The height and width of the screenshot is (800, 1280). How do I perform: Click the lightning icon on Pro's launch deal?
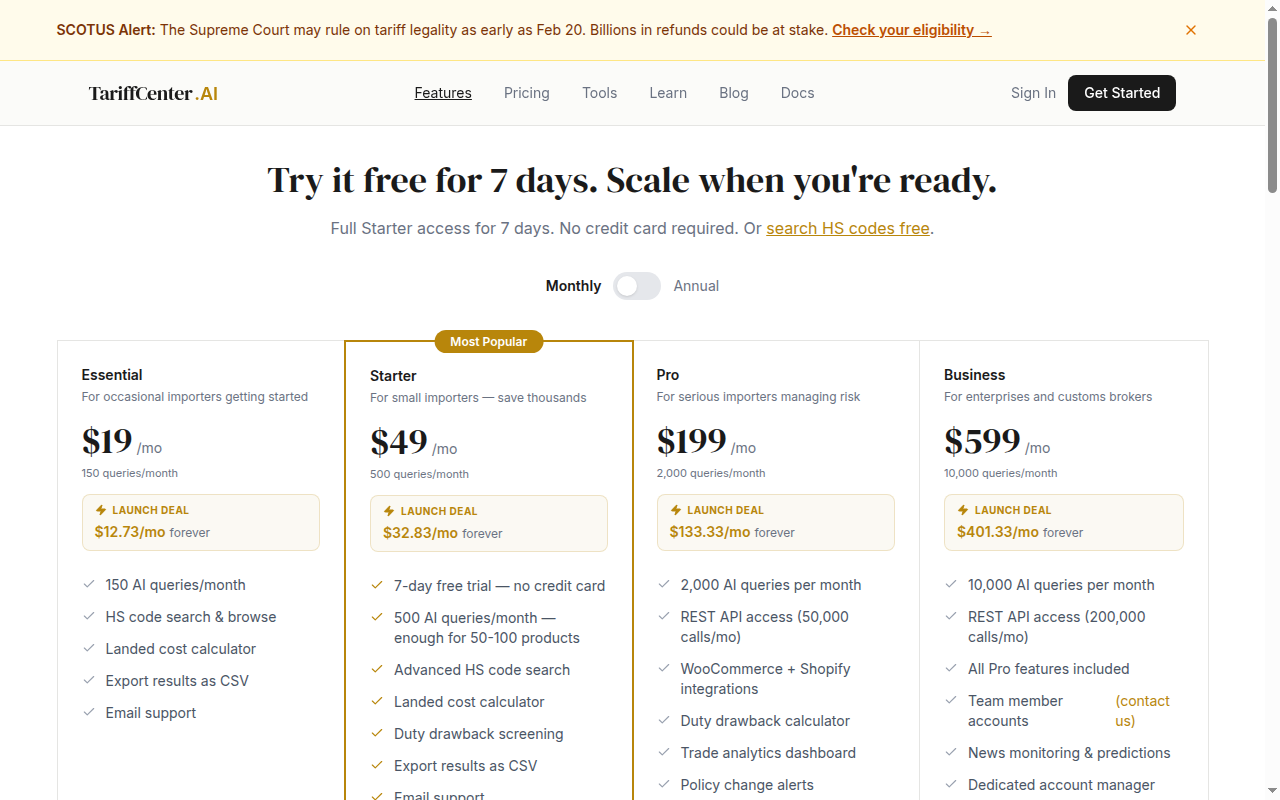[x=674, y=510]
